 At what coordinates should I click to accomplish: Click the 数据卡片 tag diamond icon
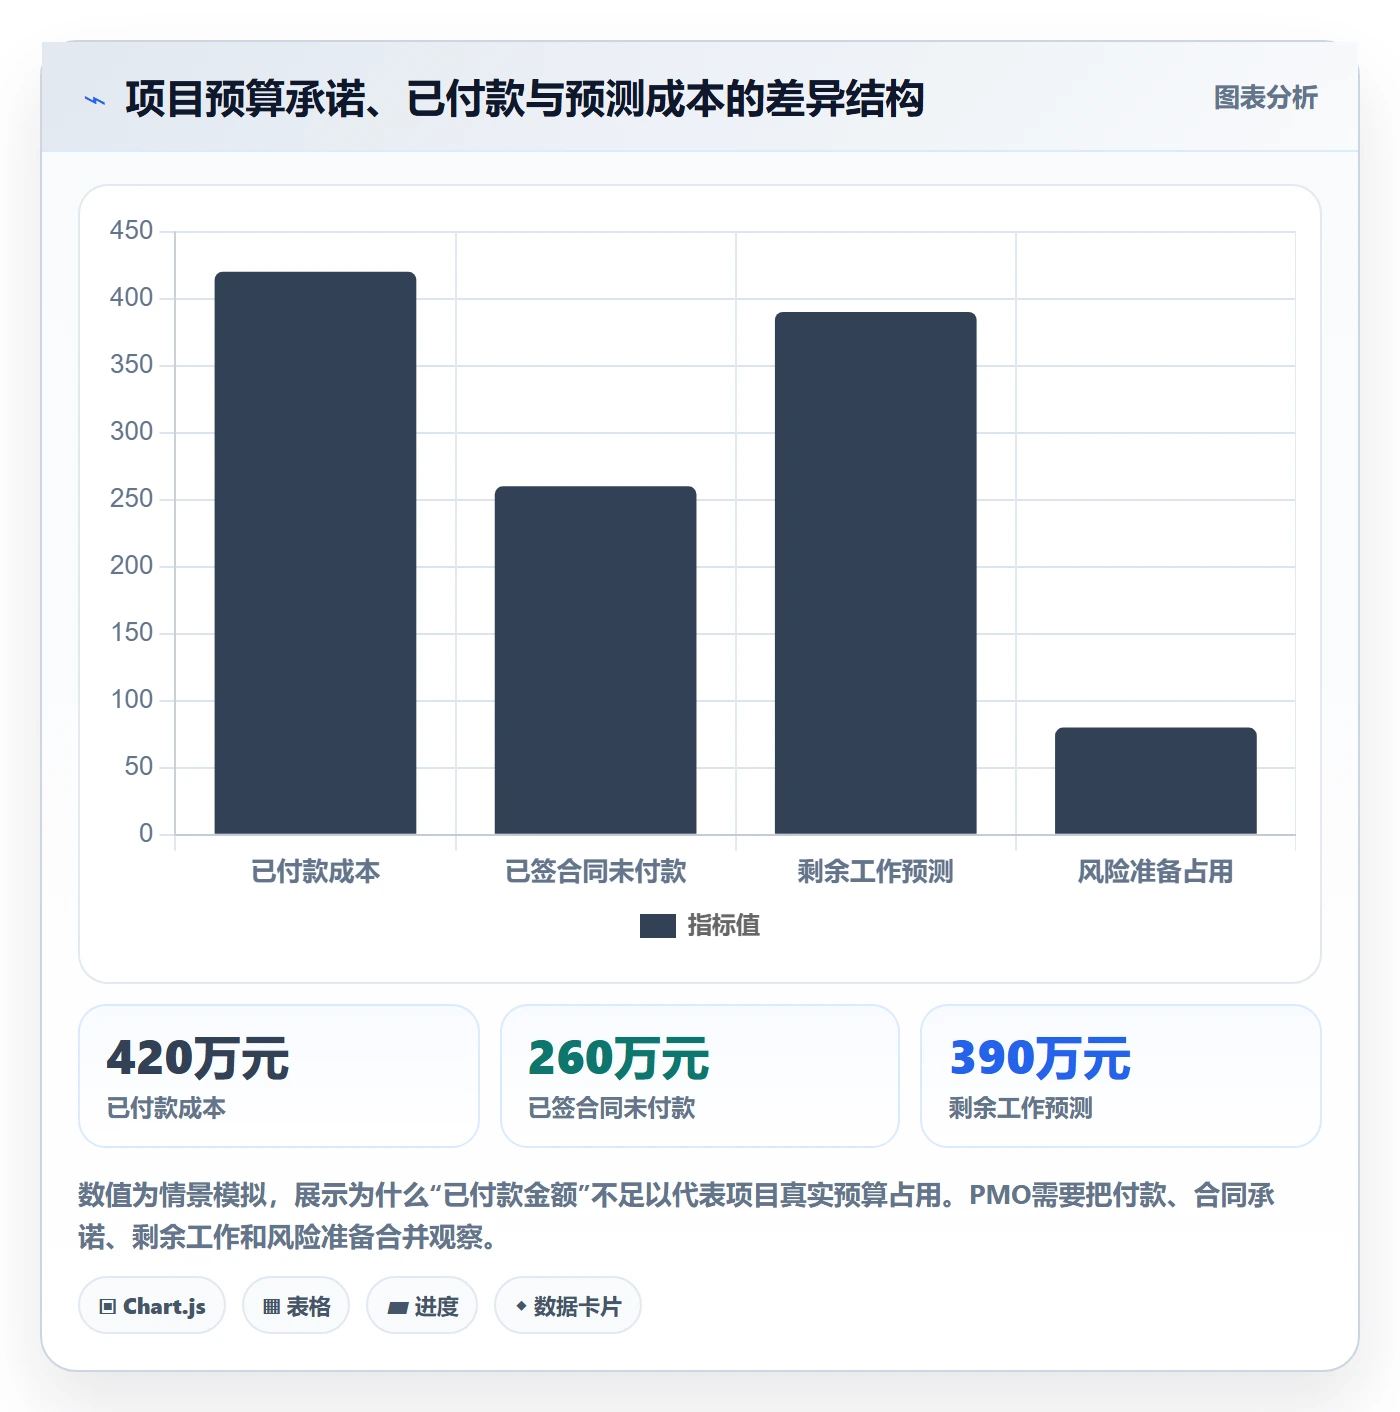pyautogui.click(x=521, y=1306)
